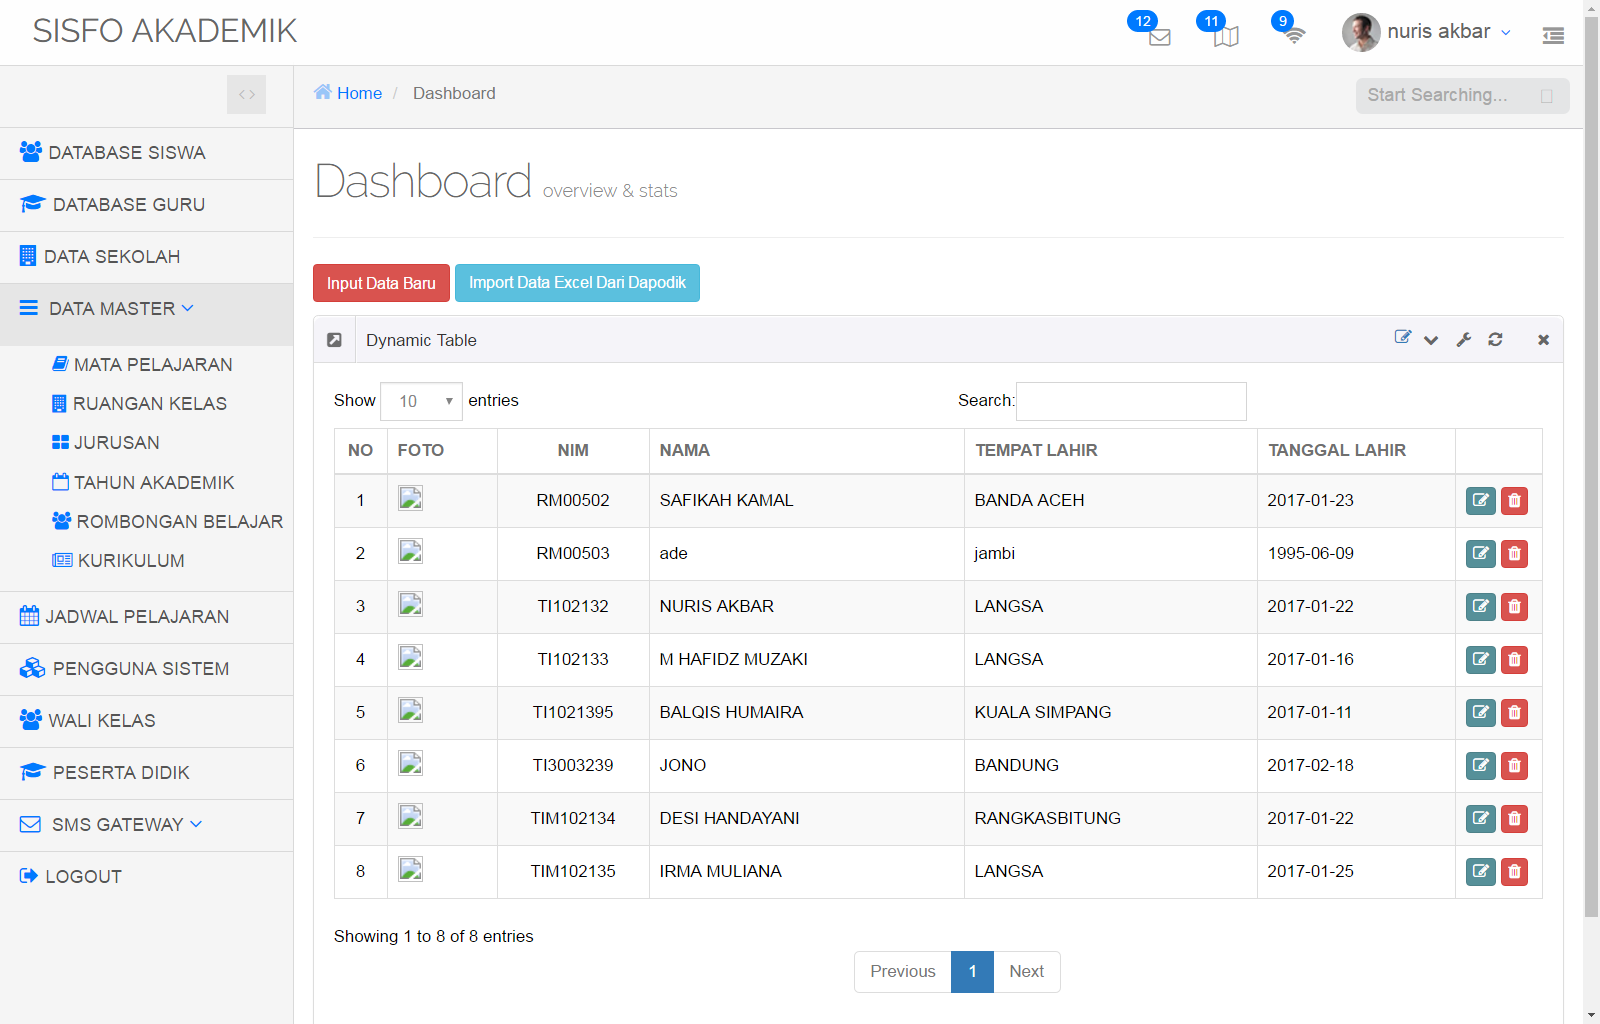This screenshot has height=1024, width=1600.
Task: Expand the Dynamic Table panel fullscreen icon
Action: tap(335, 340)
